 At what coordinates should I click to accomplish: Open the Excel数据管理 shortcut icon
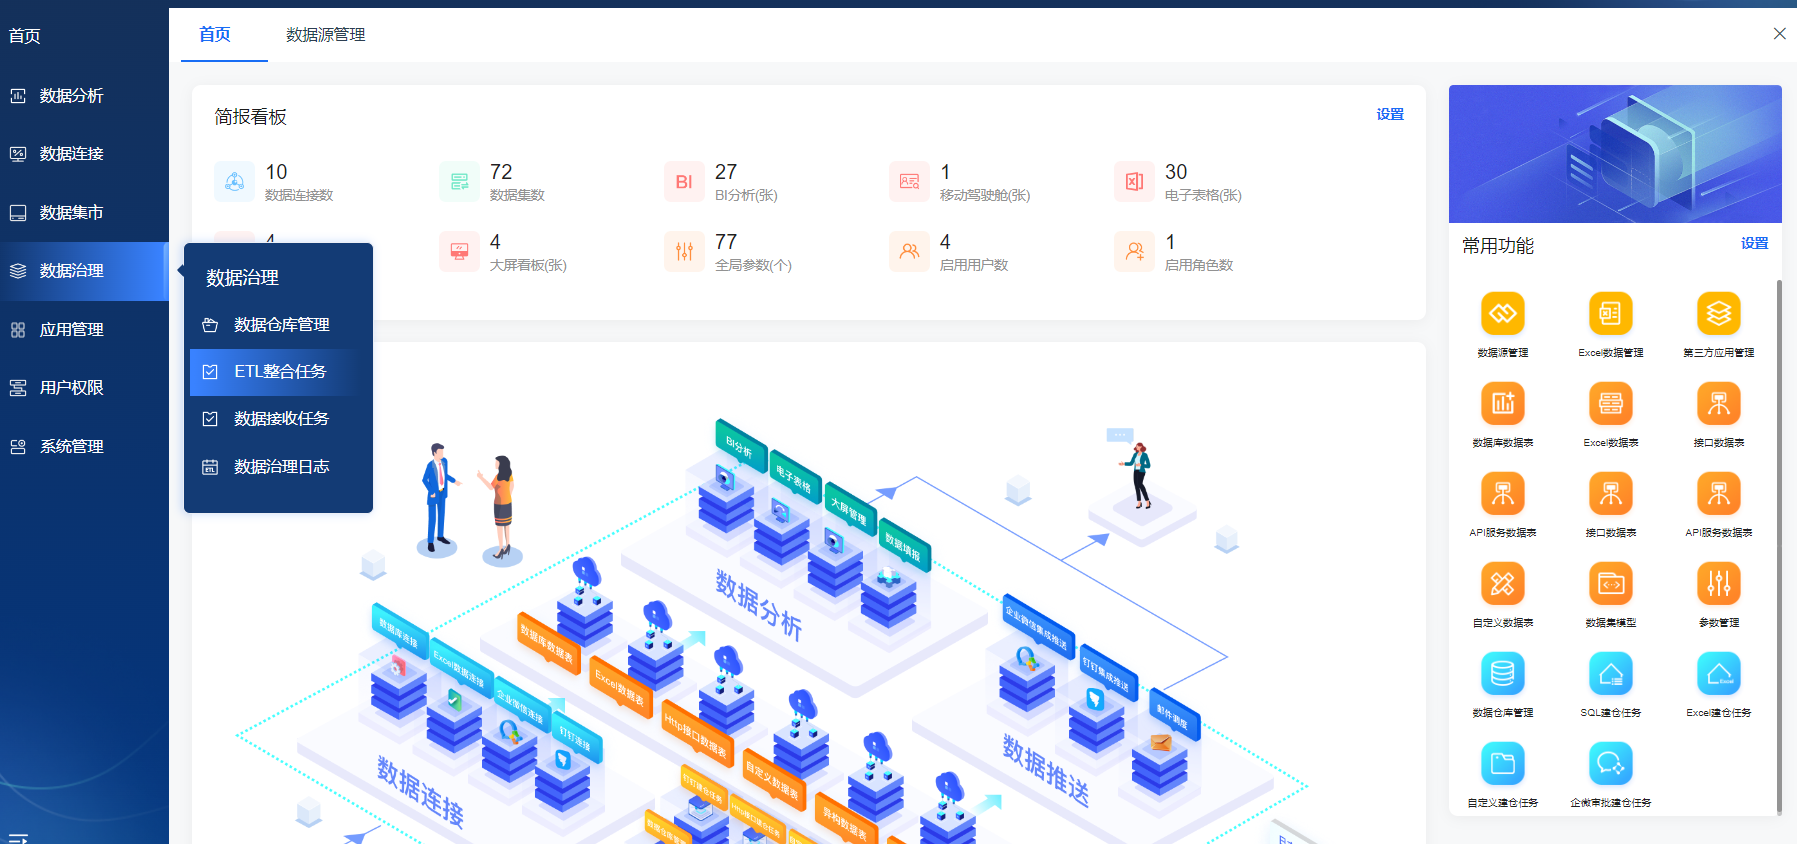(x=1610, y=314)
